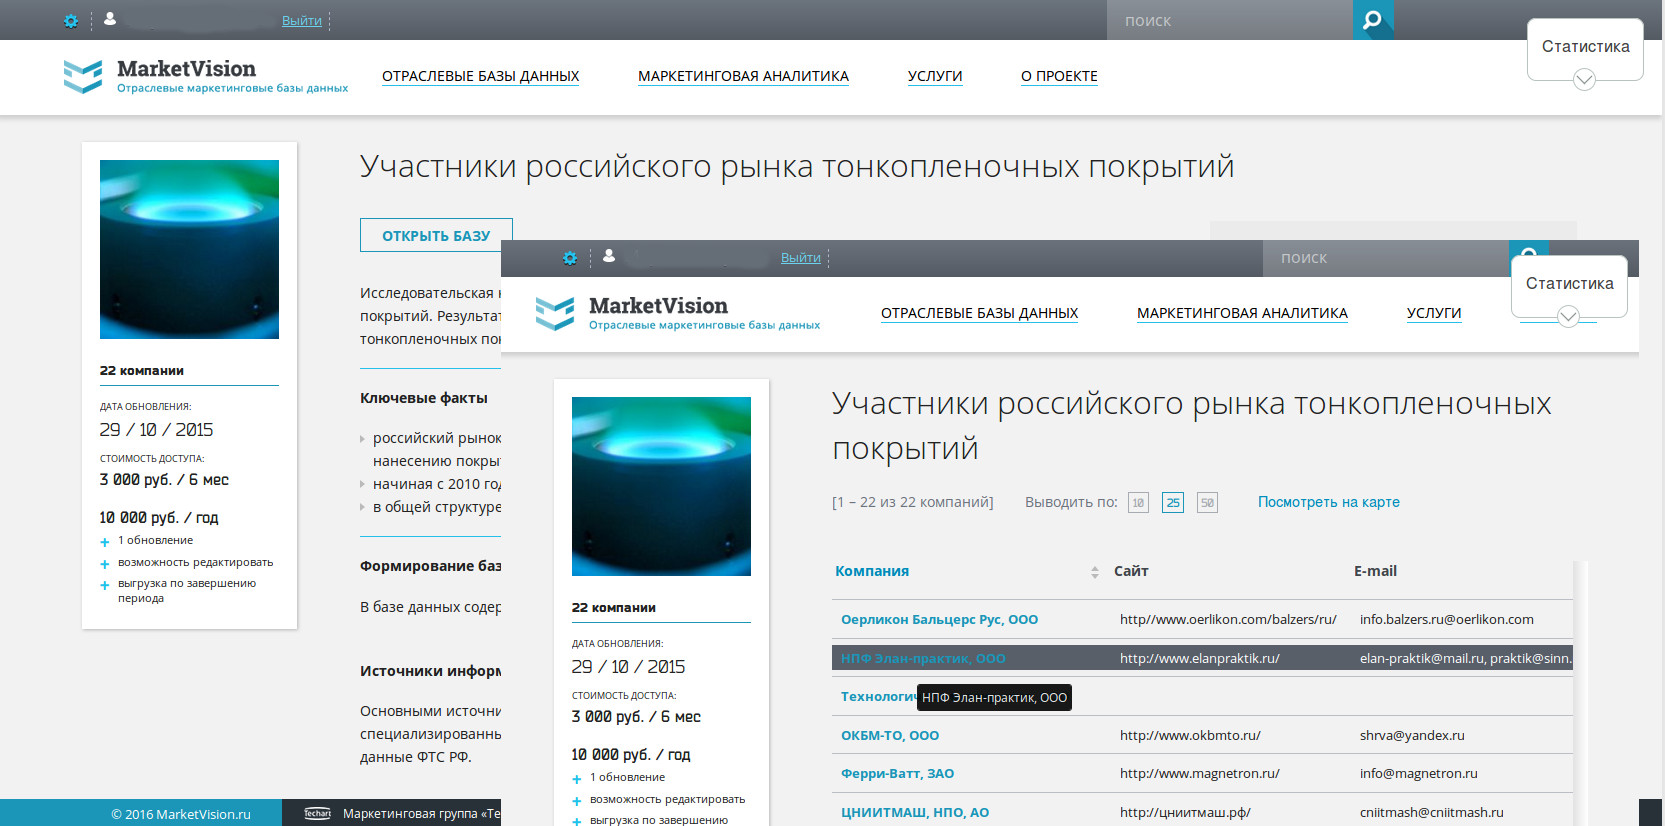Click the sort arrows icon in the Компания column header
The image size is (1665, 826).
[x=1095, y=572]
